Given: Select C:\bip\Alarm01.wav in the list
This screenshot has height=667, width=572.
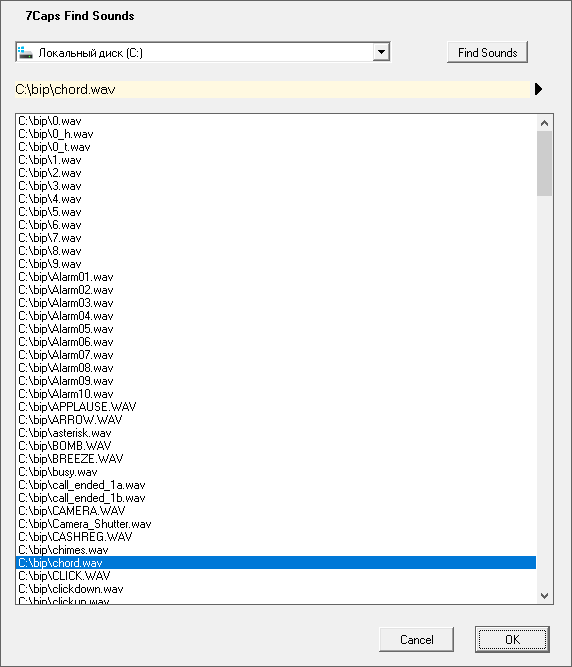Looking at the screenshot, I should coord(276,277).
